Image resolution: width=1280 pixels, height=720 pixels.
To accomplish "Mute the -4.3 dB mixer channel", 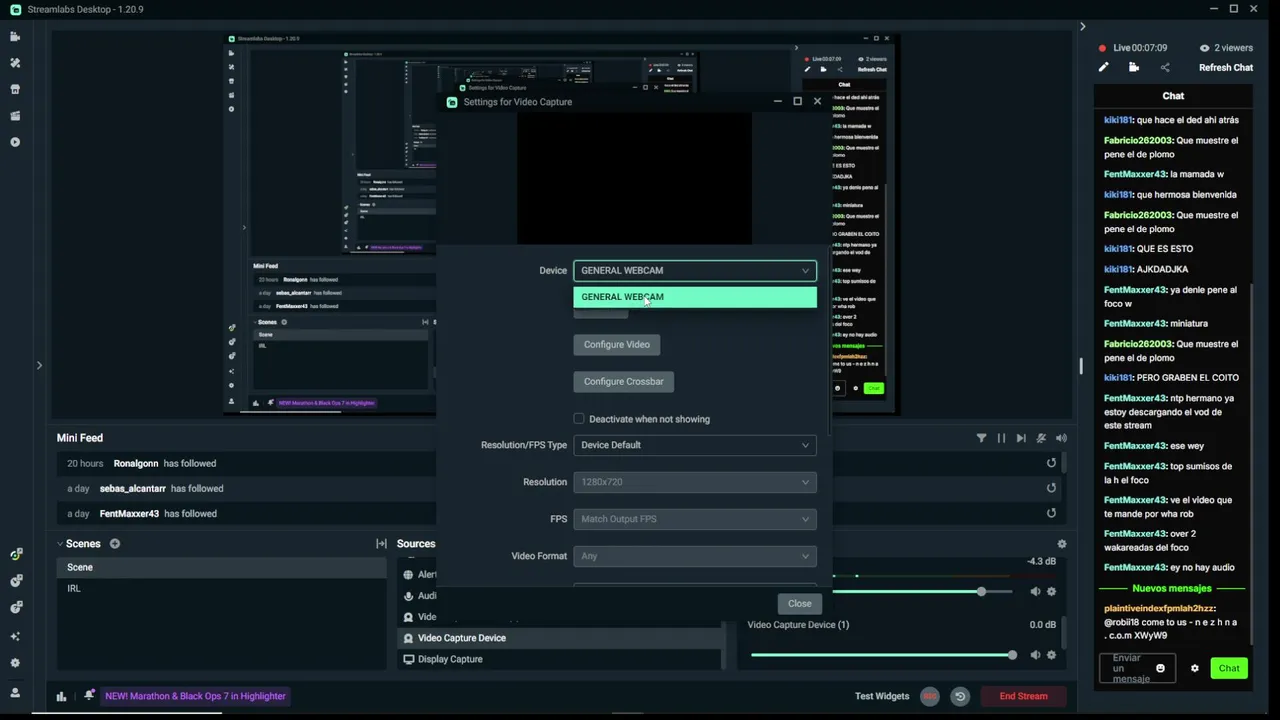I will 1035,592.
